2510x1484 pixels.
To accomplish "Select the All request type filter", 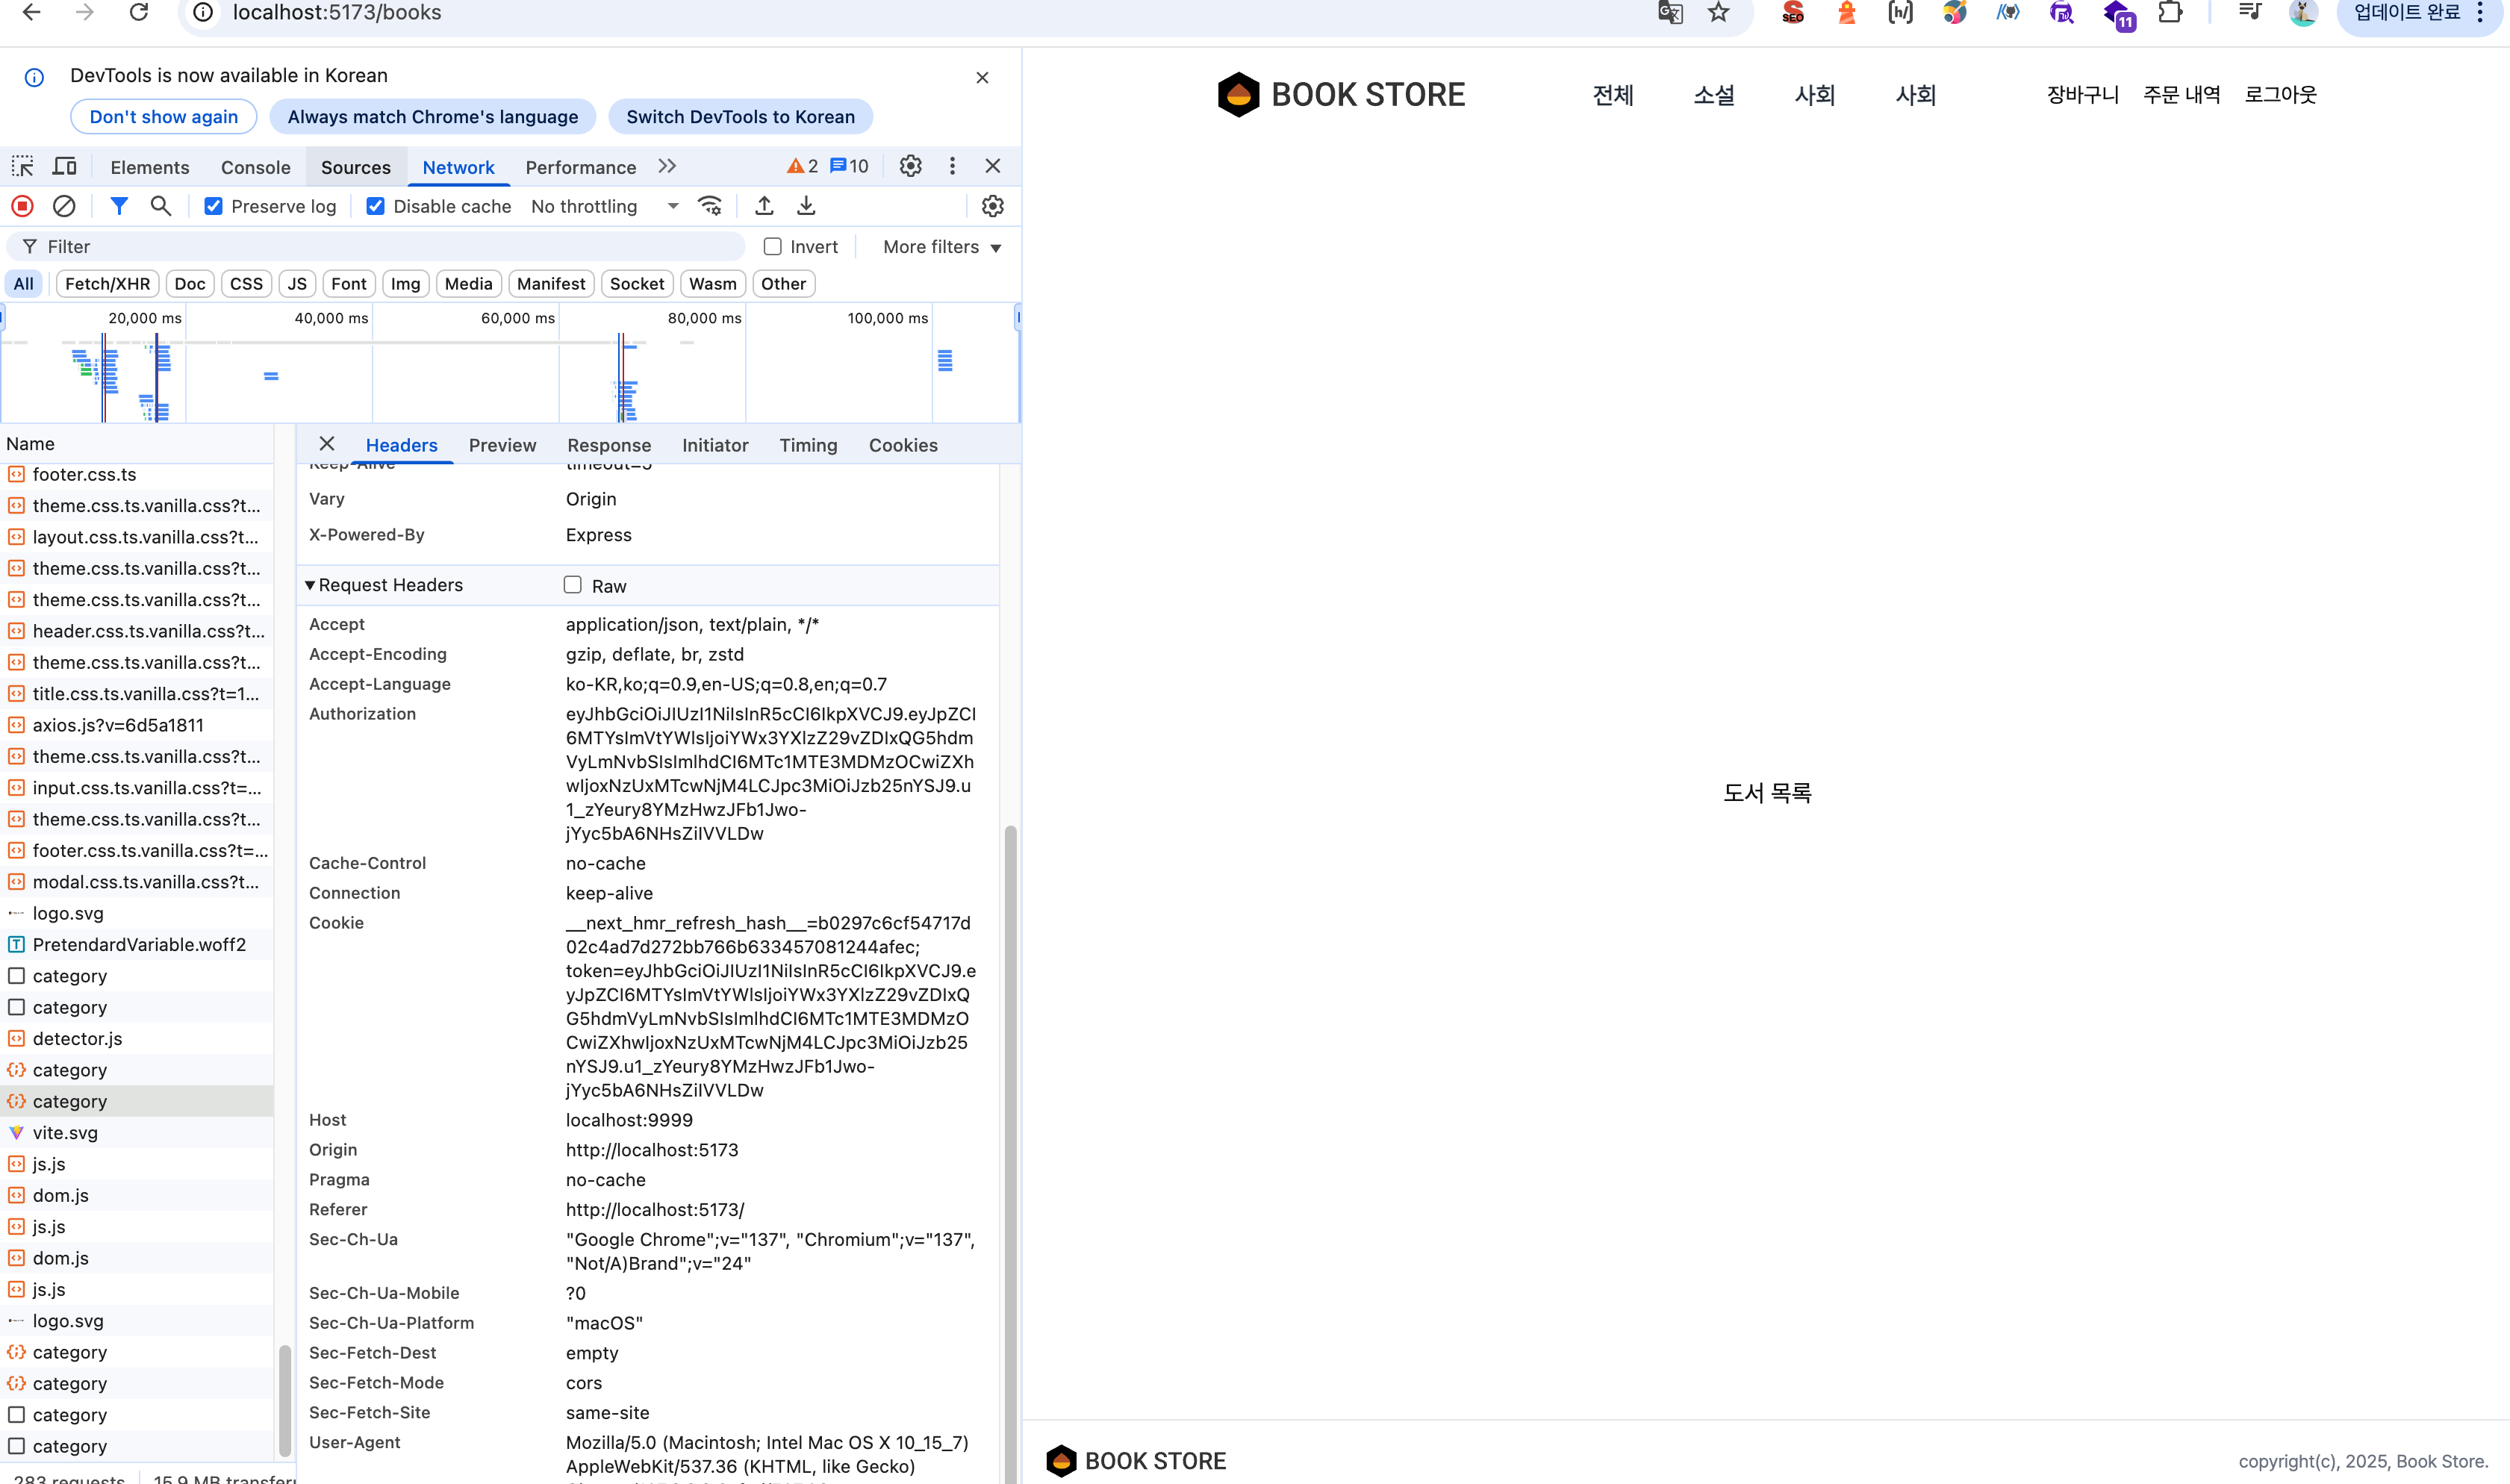I will (x=24, y=284).
